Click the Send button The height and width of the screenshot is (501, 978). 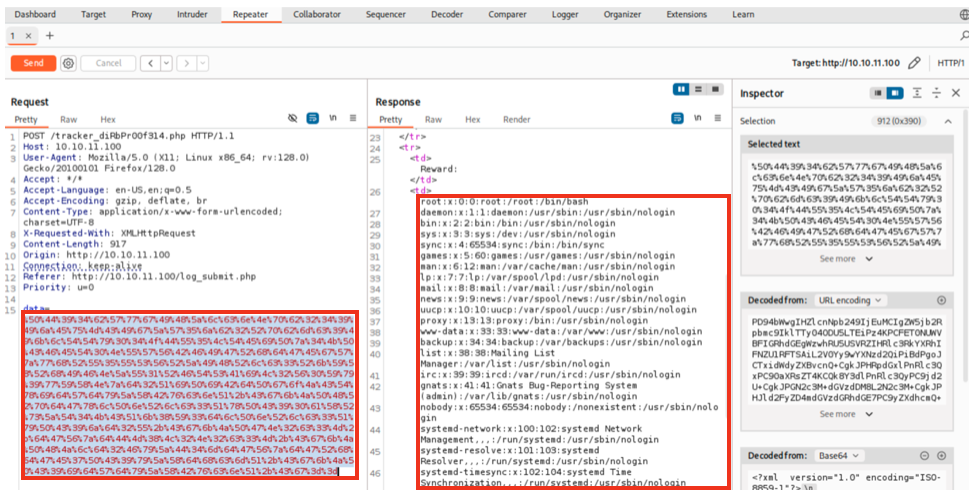(34, 63)
